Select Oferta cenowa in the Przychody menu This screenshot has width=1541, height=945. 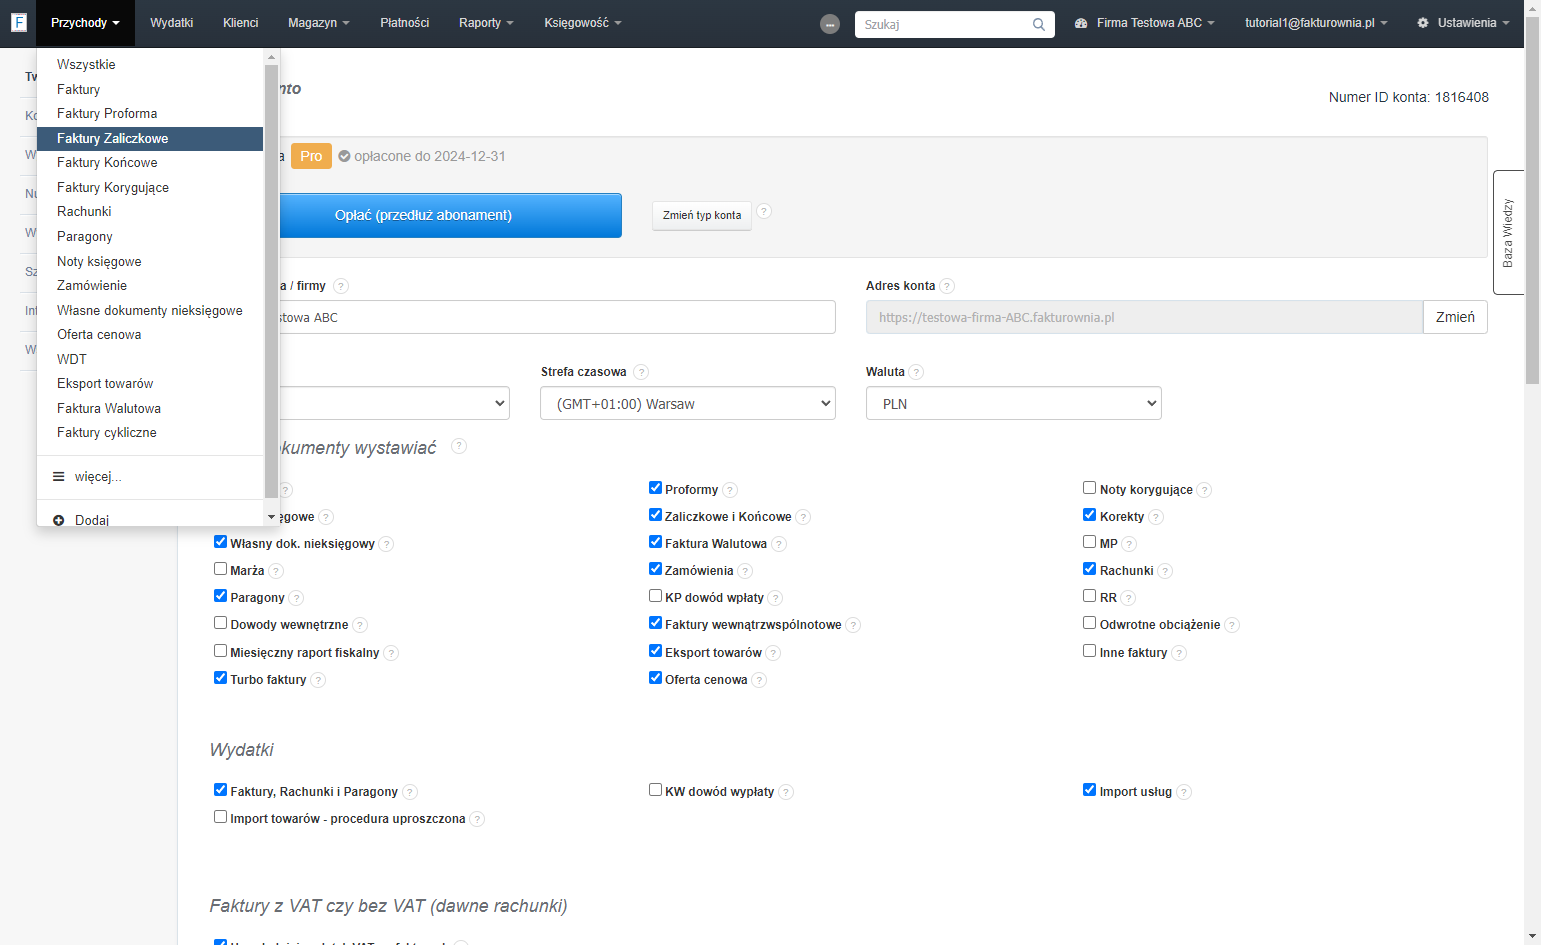tap(150, 335)
